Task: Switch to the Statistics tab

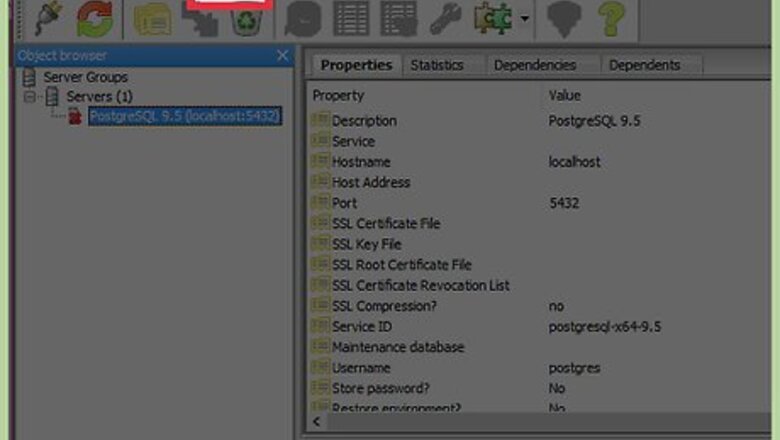Action: 437,65
